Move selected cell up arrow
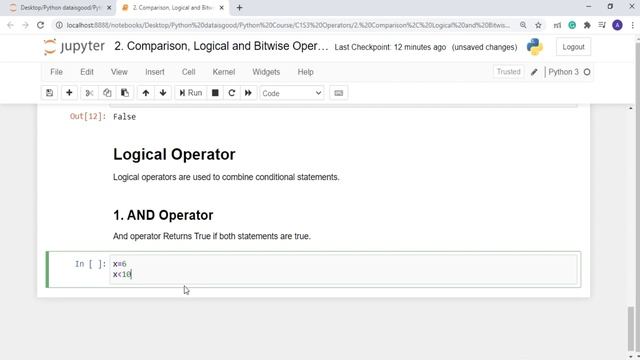This screenshot has width=640, height=360. (146, 93)
